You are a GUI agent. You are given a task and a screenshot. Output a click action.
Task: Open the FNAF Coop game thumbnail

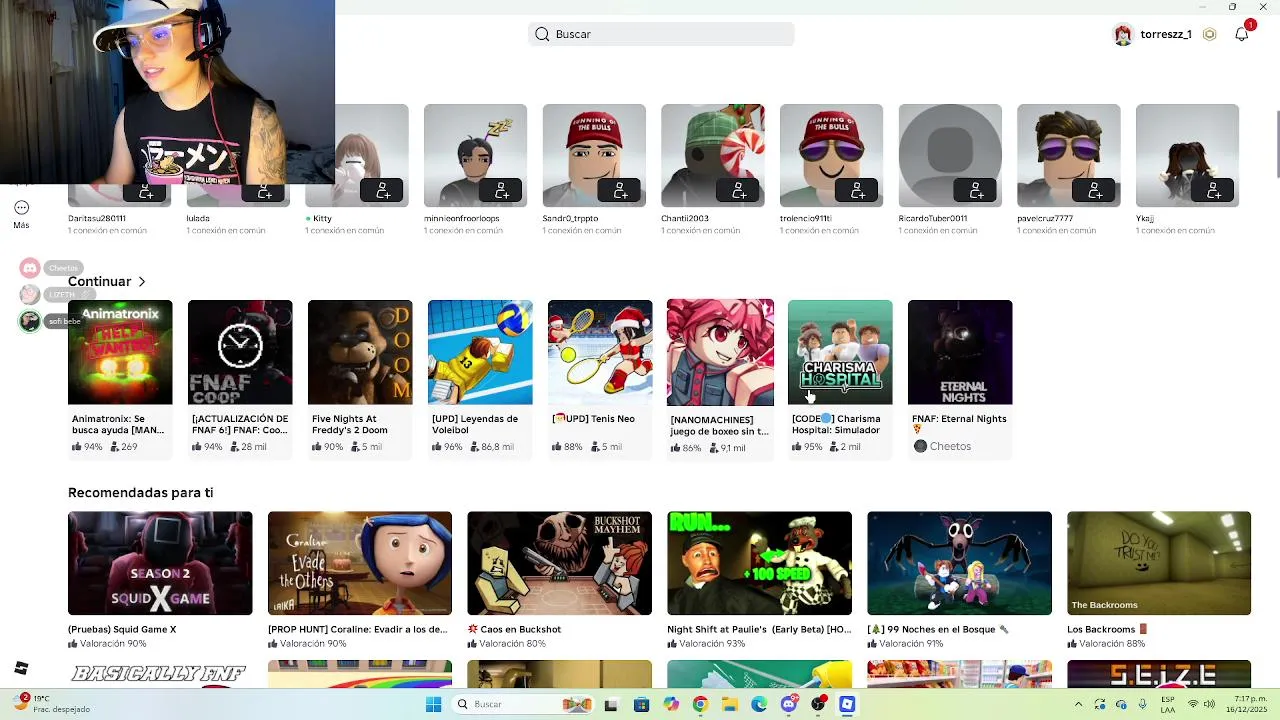click(240, 352)
